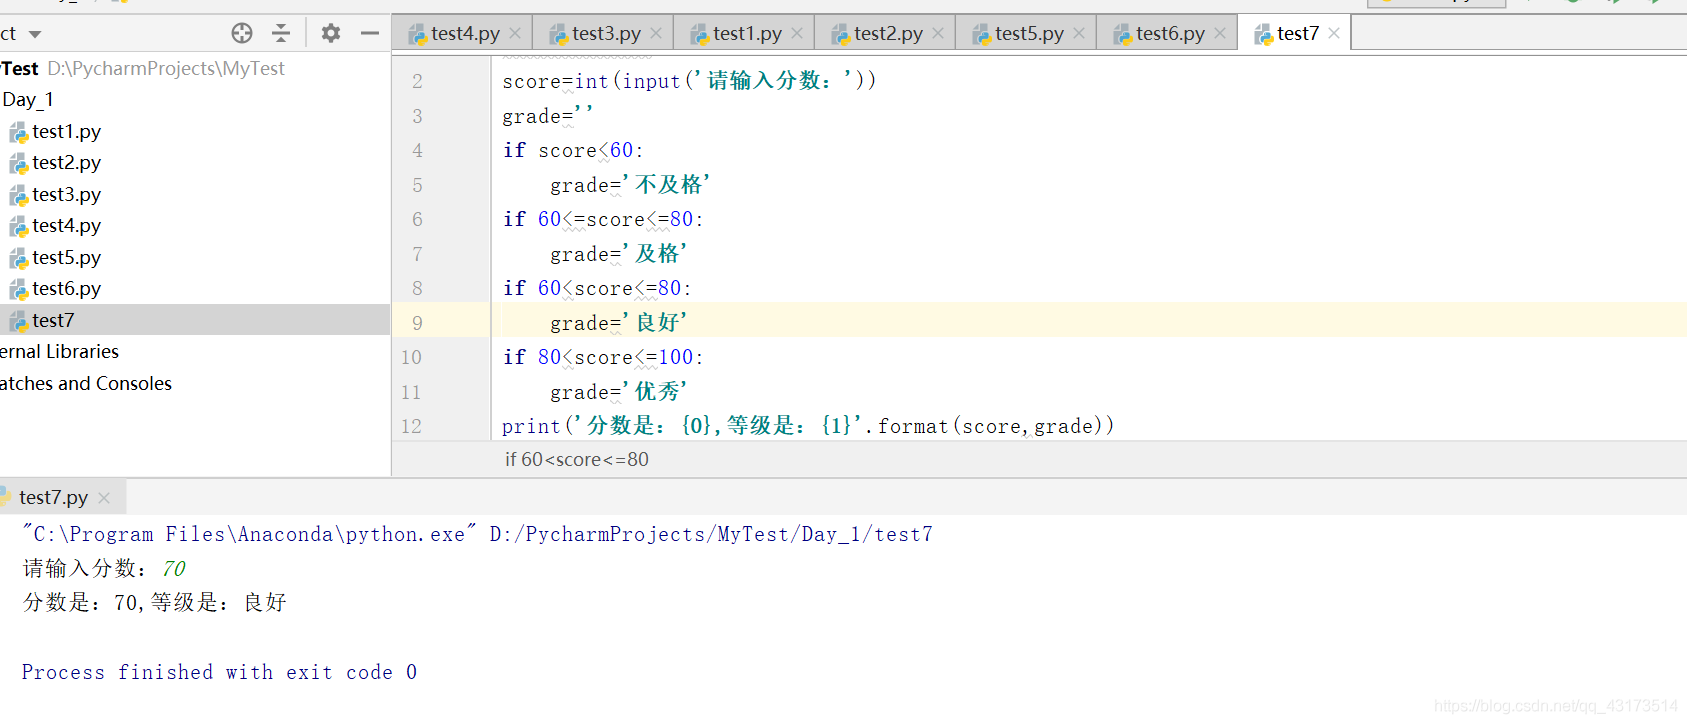The width and height of the screenshot is (1687, 724).
Task: Click the 'if 60<score<=80' breadcrumb
Action: [577, 459]
